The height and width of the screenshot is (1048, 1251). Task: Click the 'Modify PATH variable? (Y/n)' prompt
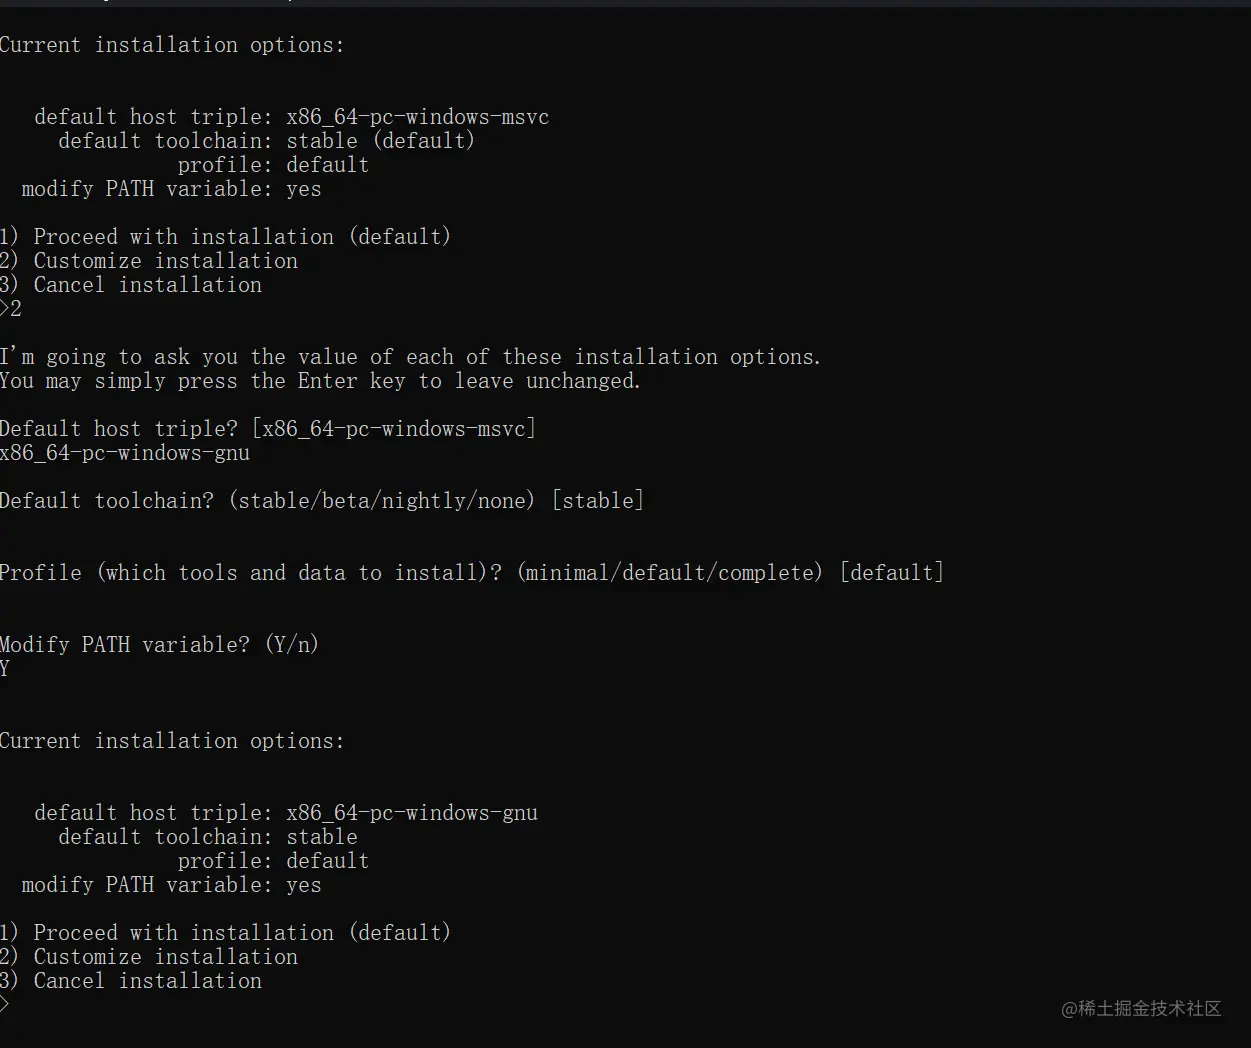tap(159, 645)
